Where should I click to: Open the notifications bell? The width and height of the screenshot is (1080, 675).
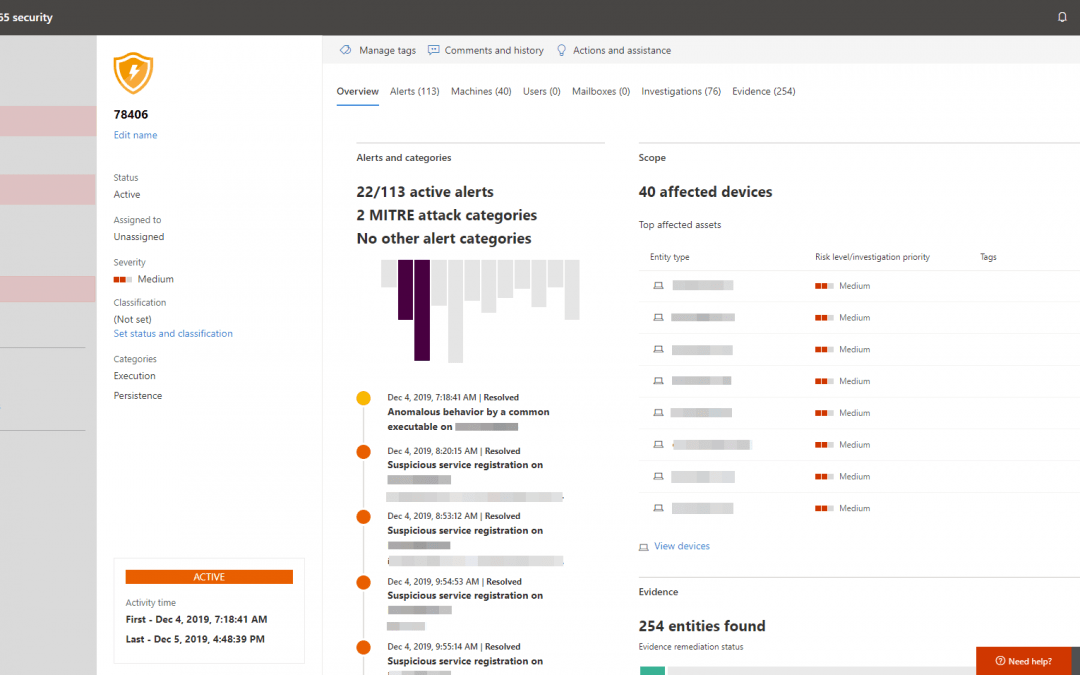click(1062, 17)
